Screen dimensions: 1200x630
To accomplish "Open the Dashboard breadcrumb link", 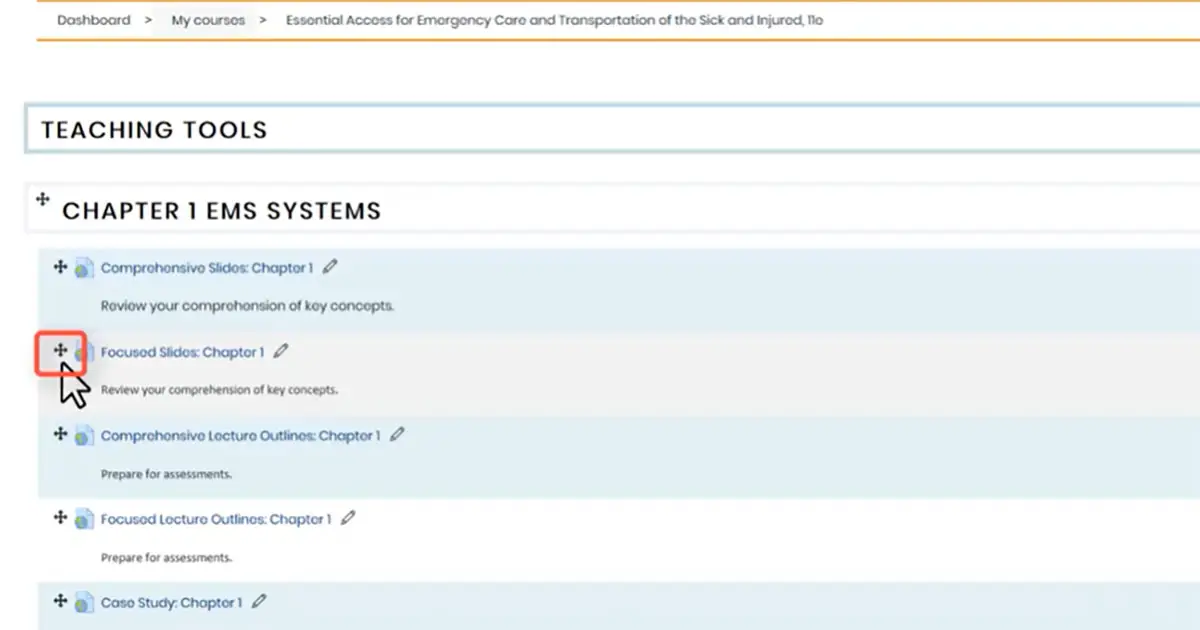I will coord(93,19).
